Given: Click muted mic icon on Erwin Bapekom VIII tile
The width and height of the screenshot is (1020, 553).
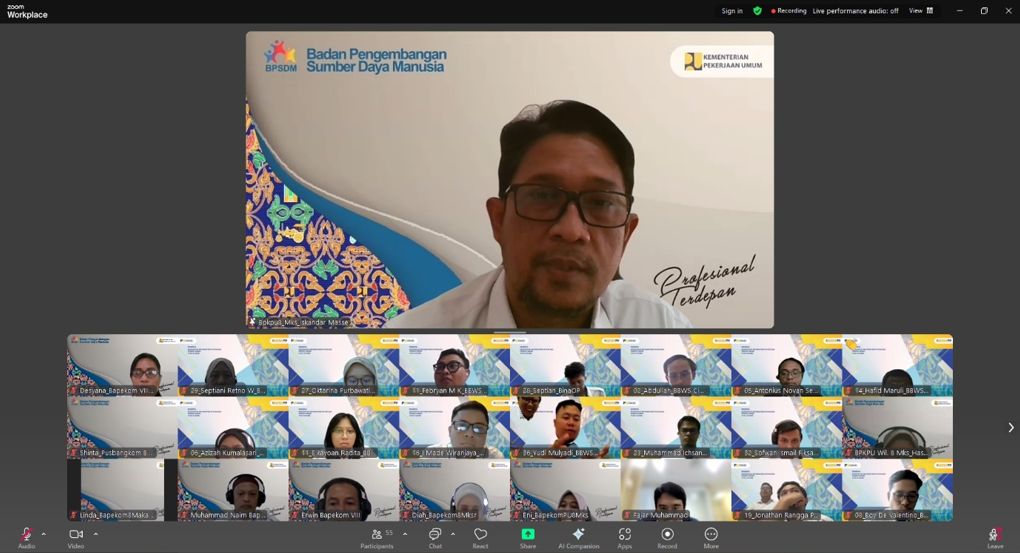Looking at the screenshot, I should click(295, 515).
